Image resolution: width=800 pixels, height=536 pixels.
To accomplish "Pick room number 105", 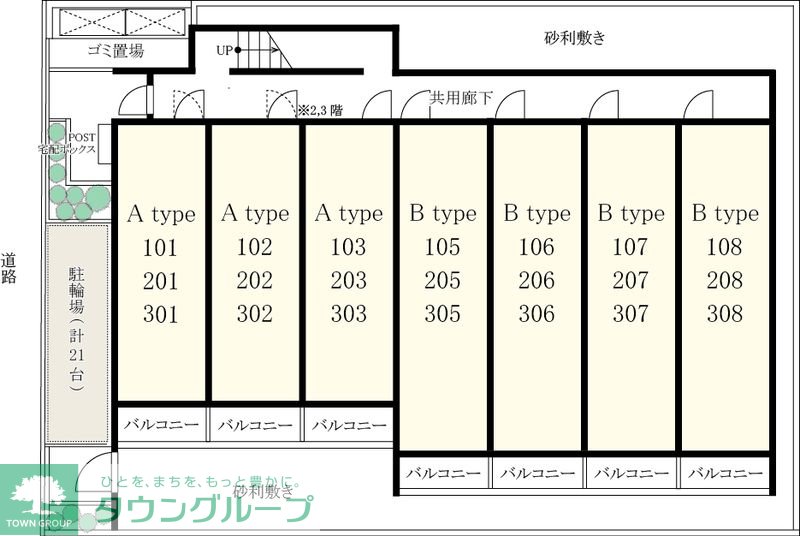I will (x=442, y=247).
